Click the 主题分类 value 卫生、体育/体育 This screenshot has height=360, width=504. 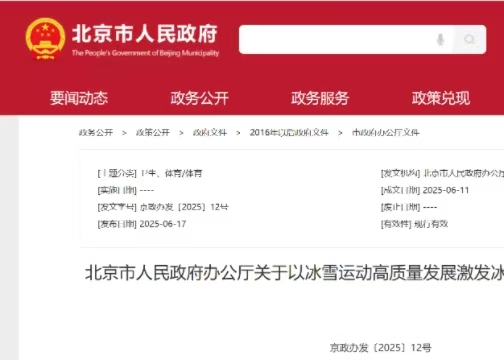click(171, 173)
